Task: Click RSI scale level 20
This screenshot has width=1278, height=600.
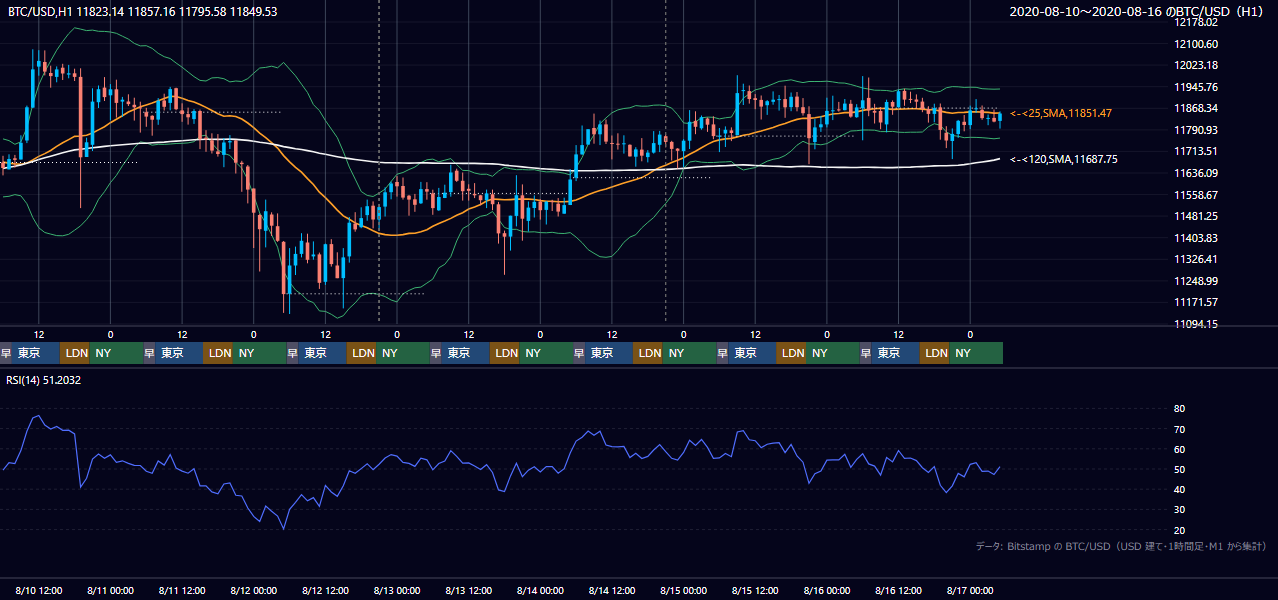Action: [x=1179, y=530]
